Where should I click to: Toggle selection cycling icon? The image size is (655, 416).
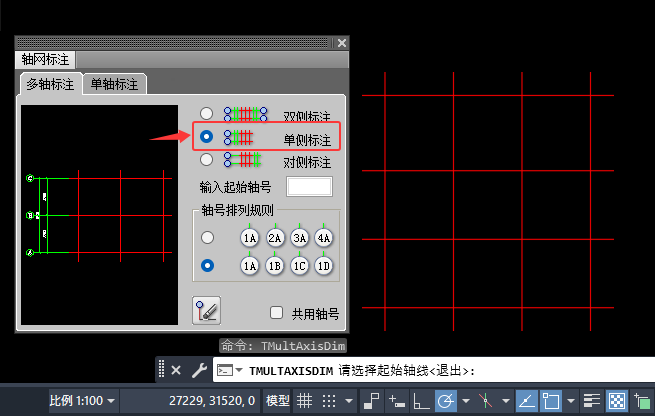point(642,401)
